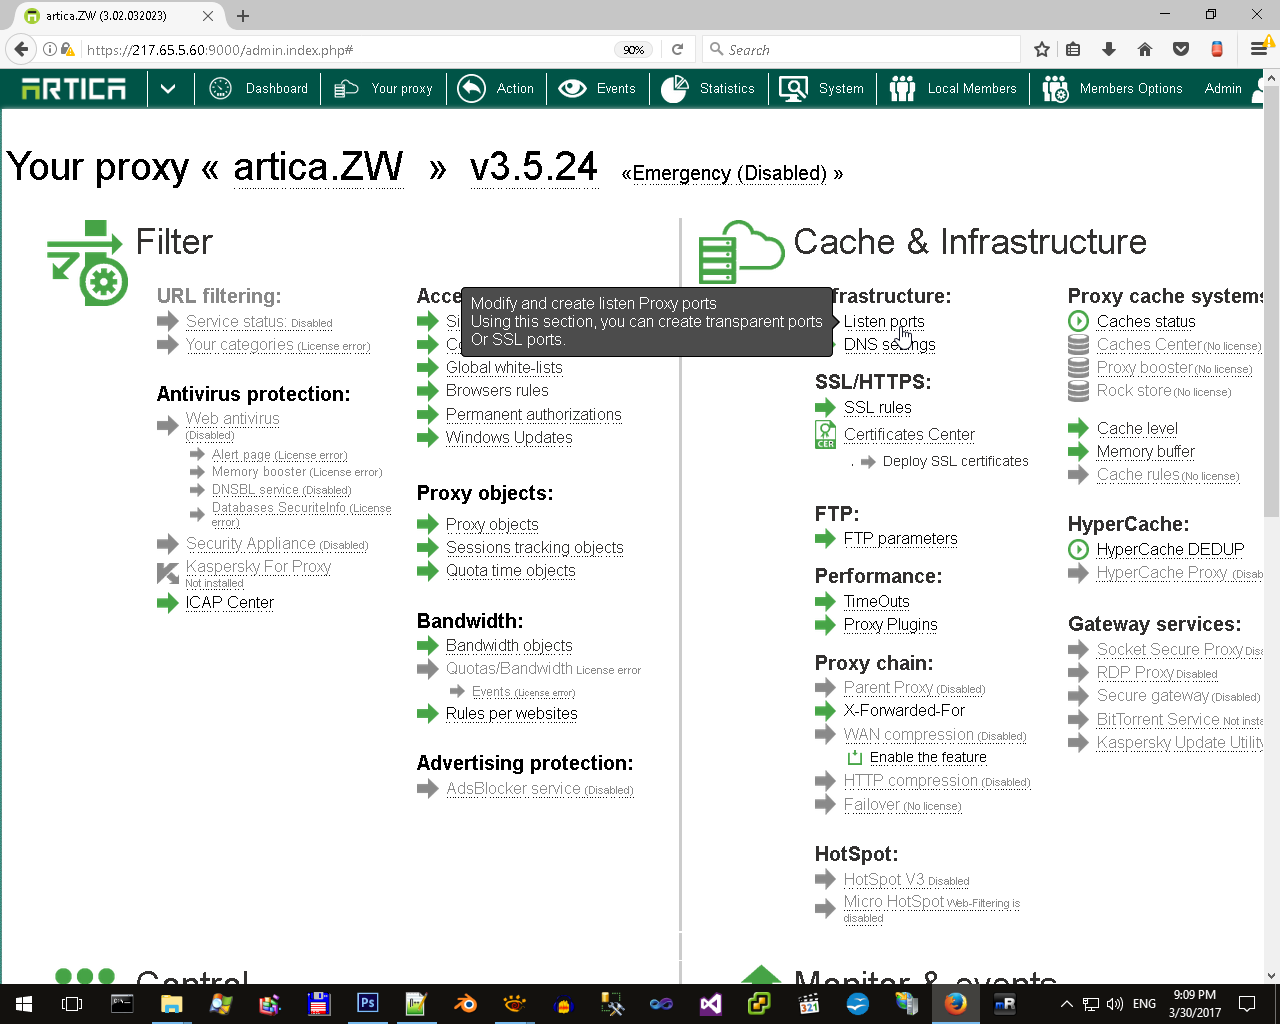The height and width of the screenshot is (1024, 1280).
Task: Open the Firefox hamburger menu
Action: click(x=1259, y=49)
